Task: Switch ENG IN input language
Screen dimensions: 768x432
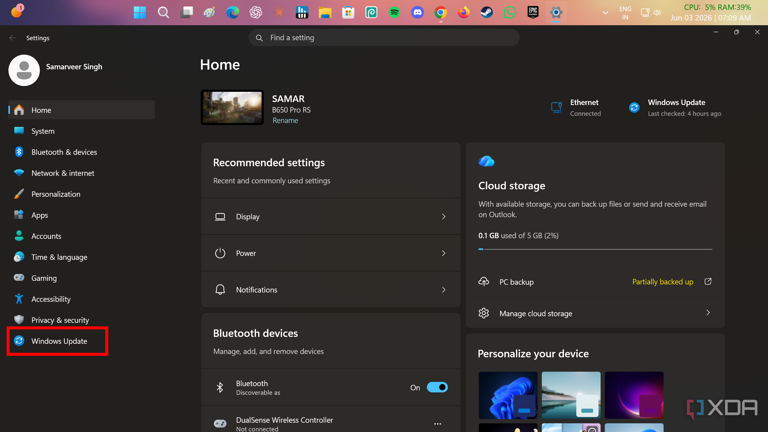Action: click(x=625, y=13)
